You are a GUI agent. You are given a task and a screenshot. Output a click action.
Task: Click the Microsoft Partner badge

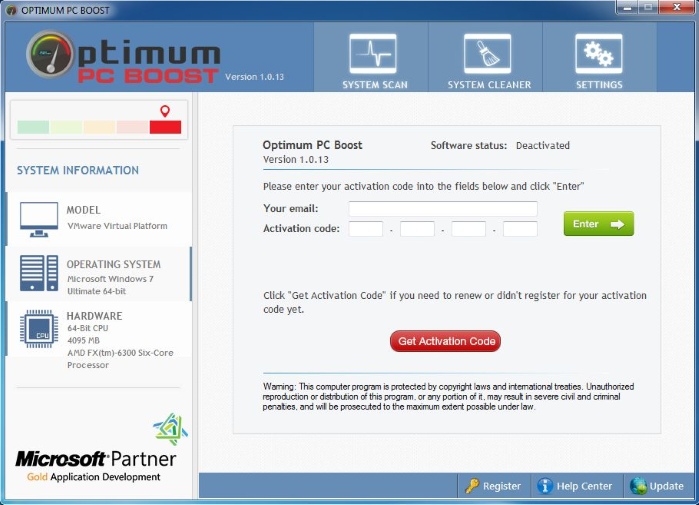pyautogui.click(x=96, y=460)
